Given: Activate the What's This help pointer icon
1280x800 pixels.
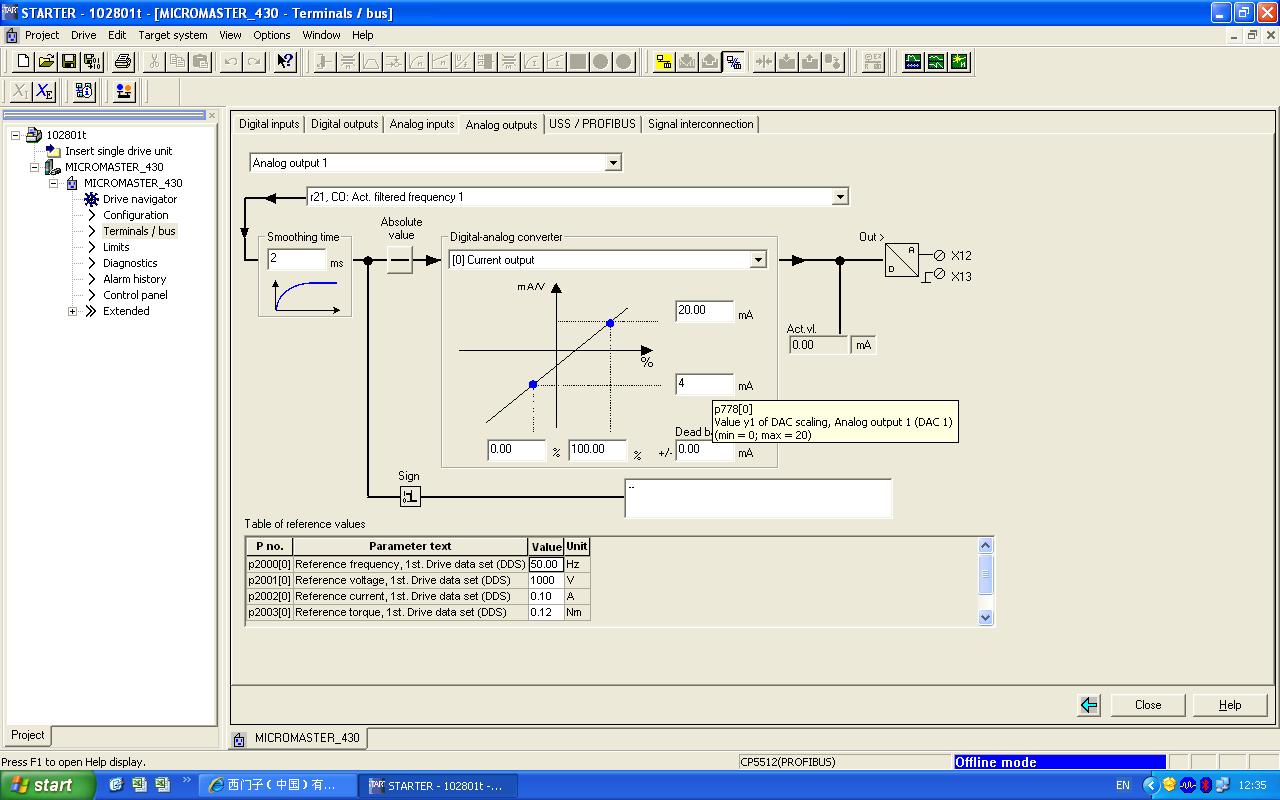Looking at the screenshot, I should tap(286, 62).
